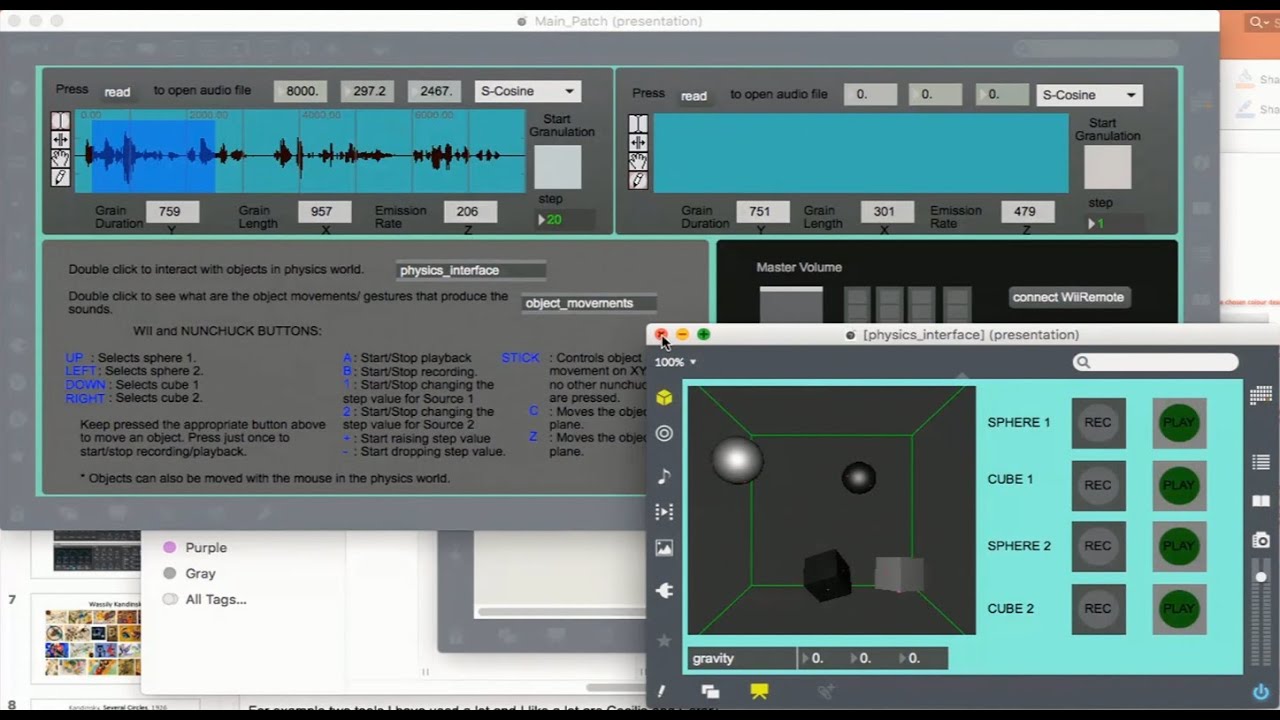Toggle Start Granulation for the right source
The image size is (1280, 720).
(x=1108, y=168)
